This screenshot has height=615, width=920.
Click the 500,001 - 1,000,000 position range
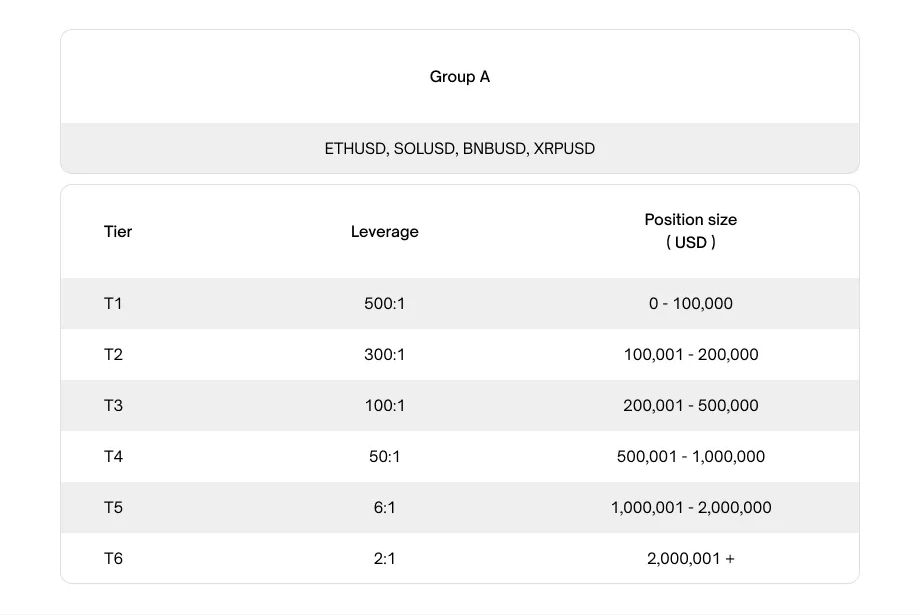[691, 457]
